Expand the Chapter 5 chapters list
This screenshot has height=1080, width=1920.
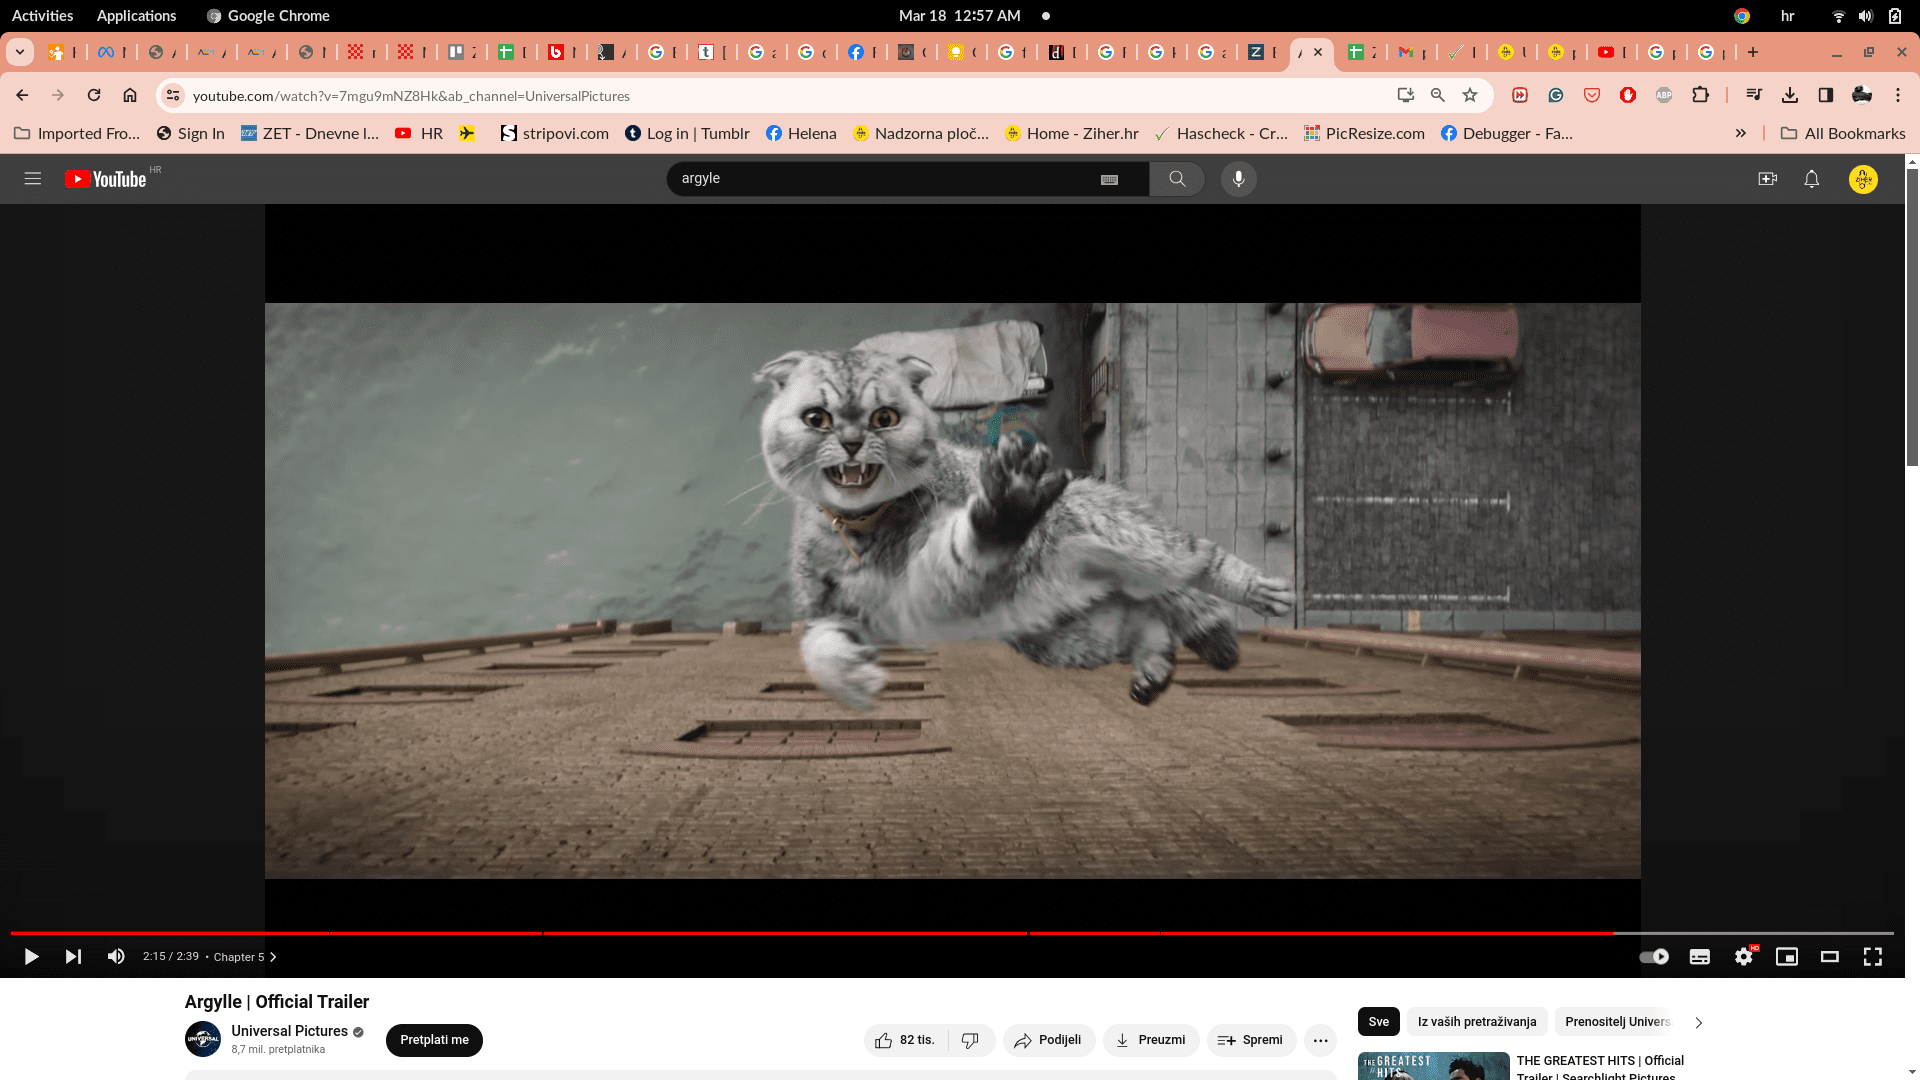[x=245, y=957]
